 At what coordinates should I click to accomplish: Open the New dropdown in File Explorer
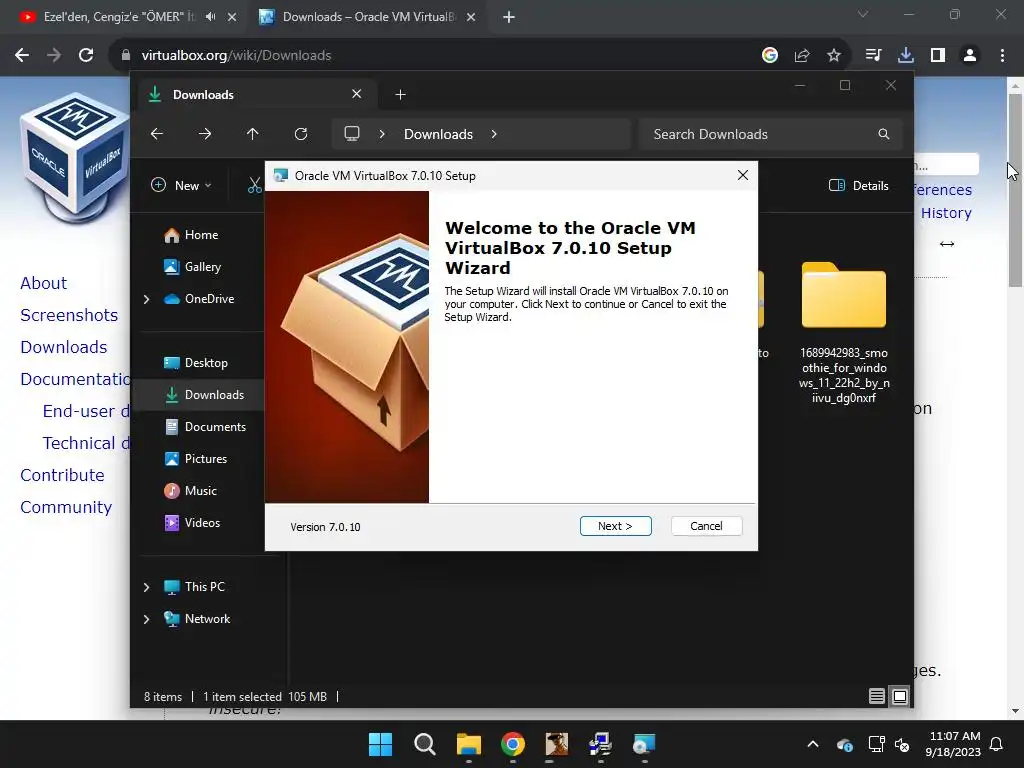point(182,185)
